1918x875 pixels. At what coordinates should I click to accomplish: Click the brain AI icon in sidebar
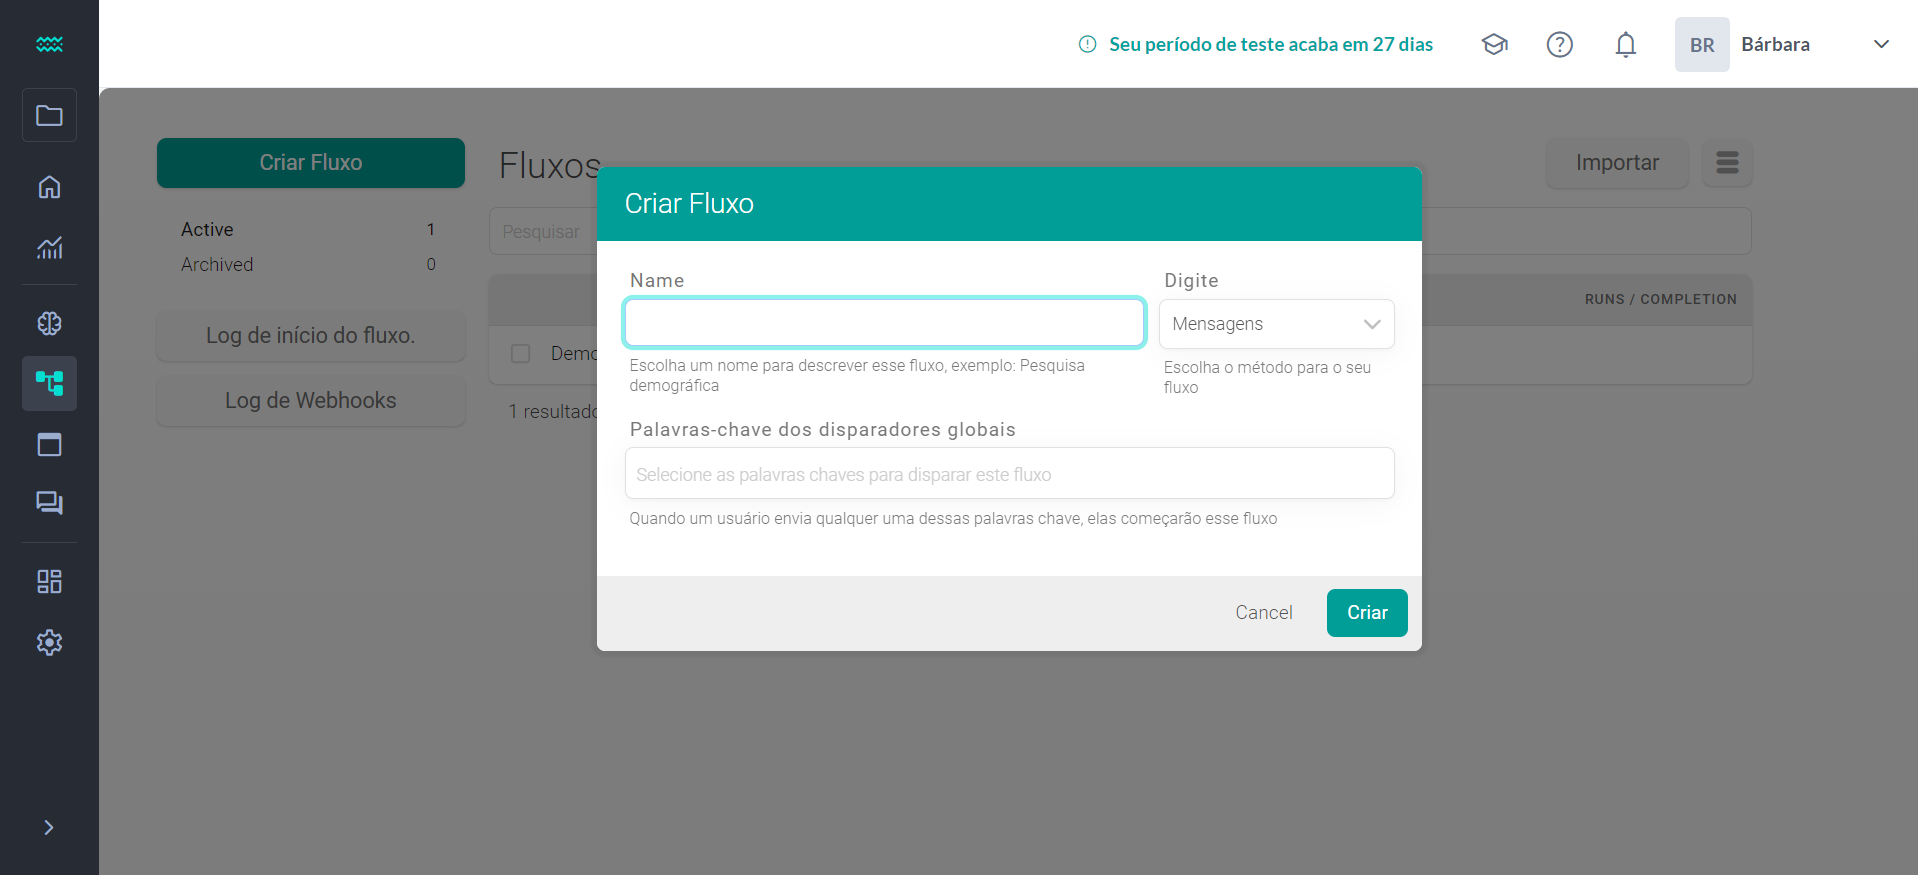pyautogui.click(x=49, y=323)
